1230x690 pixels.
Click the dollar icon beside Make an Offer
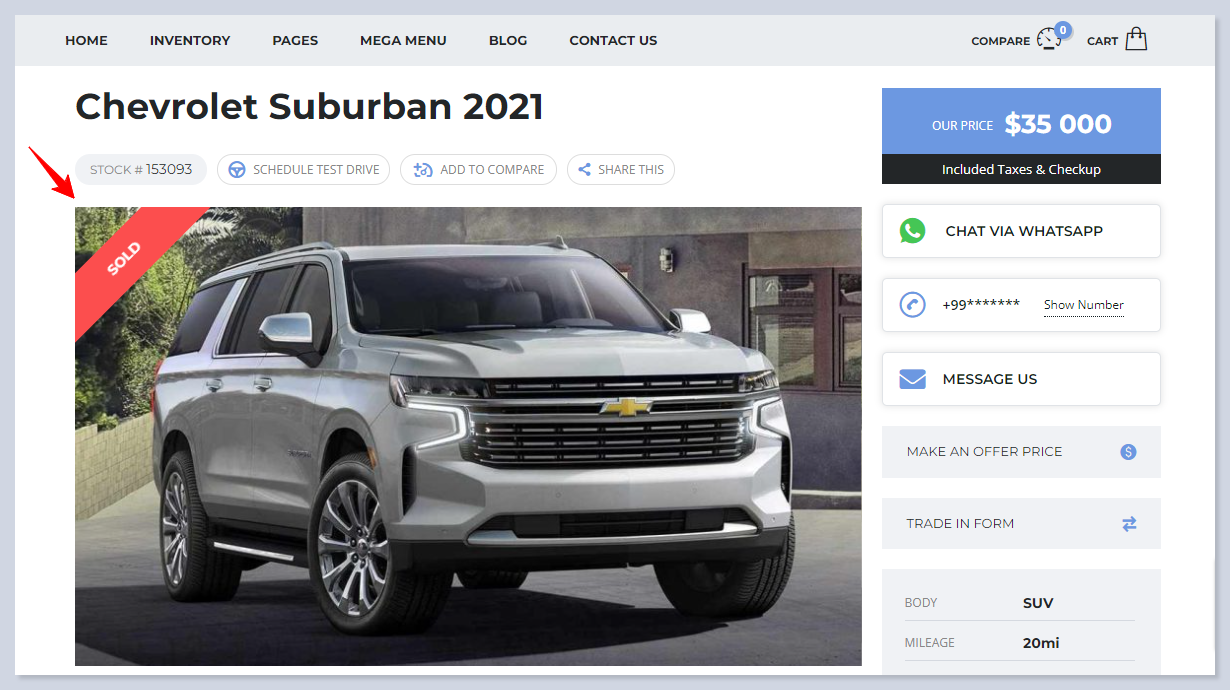click(1128, 452)
